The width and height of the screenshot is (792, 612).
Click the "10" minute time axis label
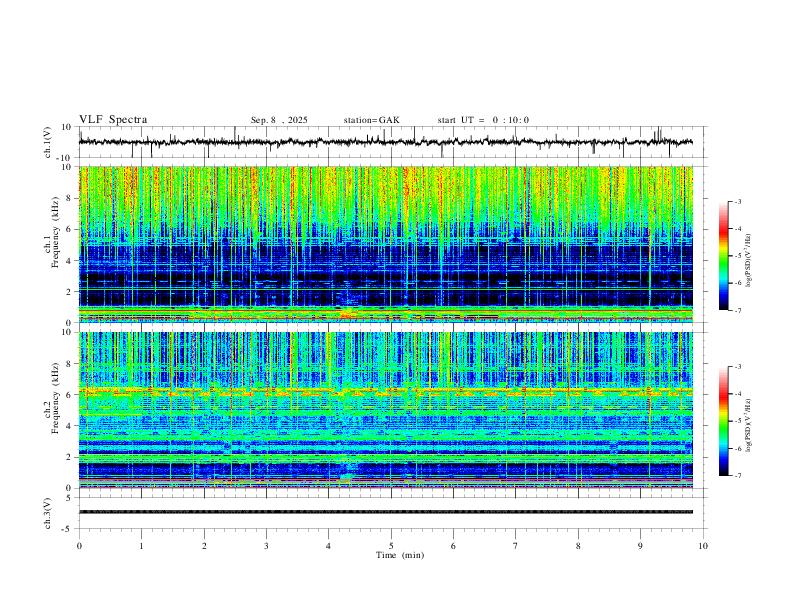point(703,546)
